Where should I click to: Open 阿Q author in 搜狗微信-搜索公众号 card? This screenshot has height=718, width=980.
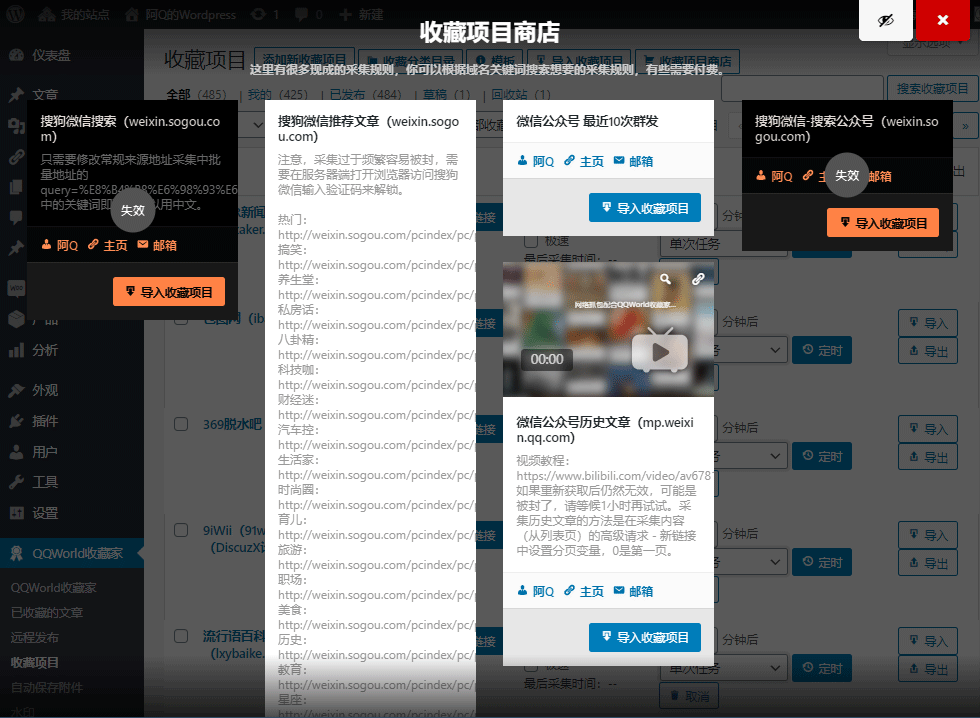(x=774, y=176)
